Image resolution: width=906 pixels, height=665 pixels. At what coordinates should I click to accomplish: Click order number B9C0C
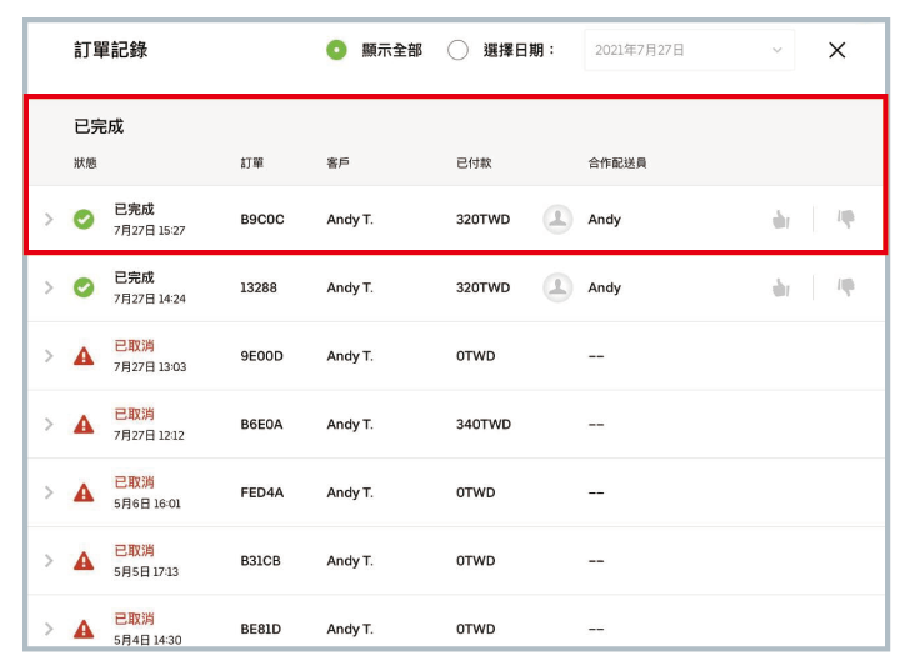262,220
